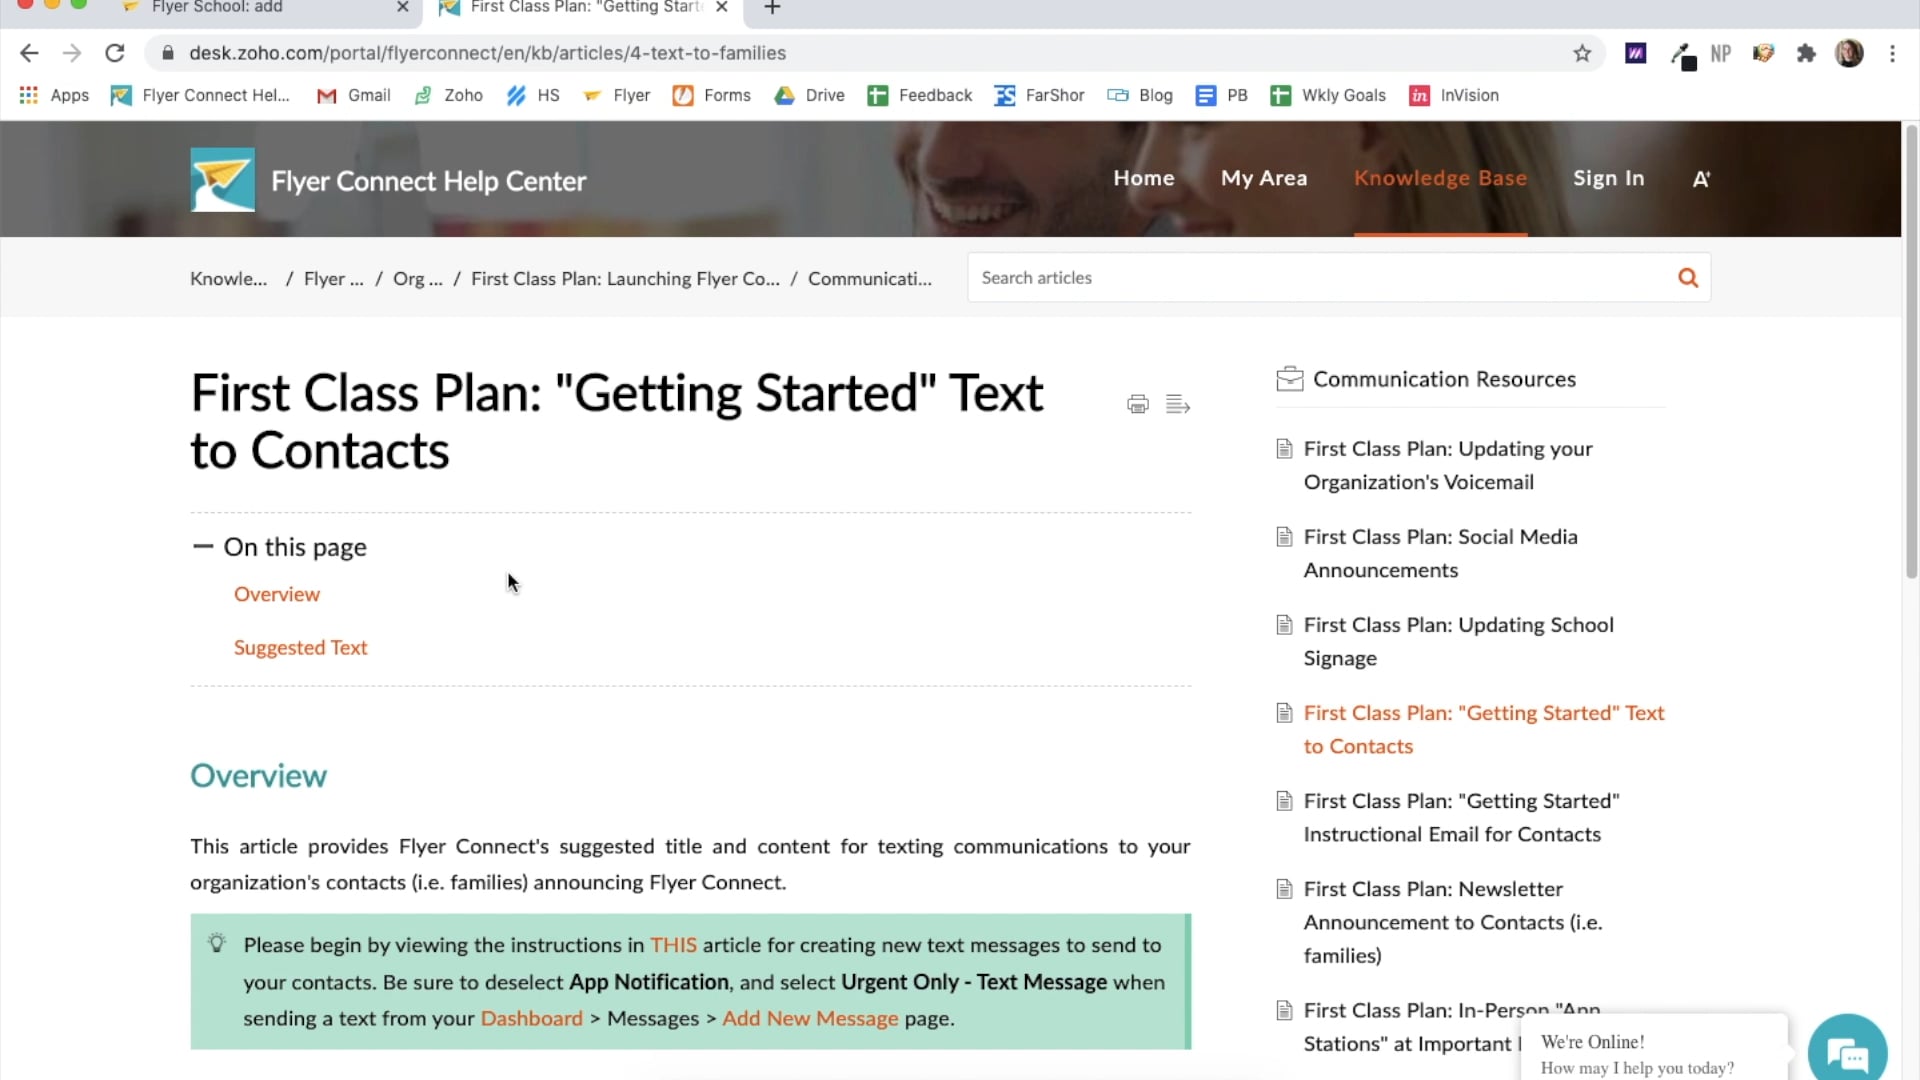Viewport: 1920px width, 1080px height.
Task: Open Drive bookmark
Action: coord(810,95)
